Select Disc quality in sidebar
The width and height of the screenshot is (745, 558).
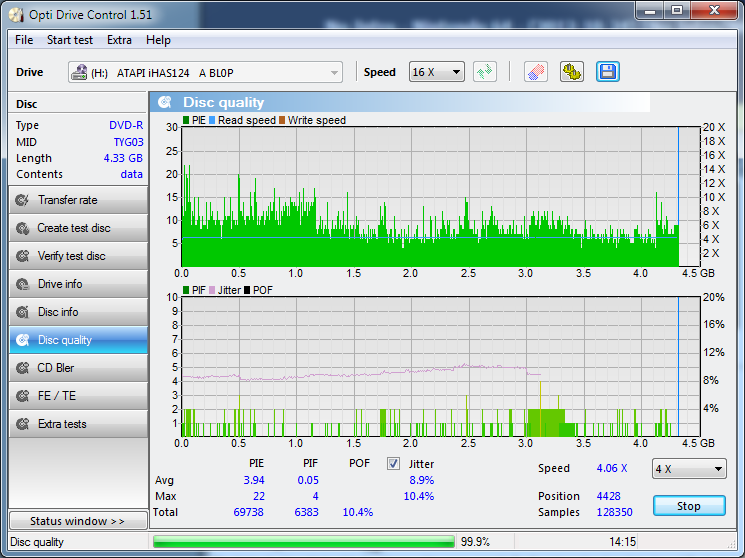pos(78,340)
